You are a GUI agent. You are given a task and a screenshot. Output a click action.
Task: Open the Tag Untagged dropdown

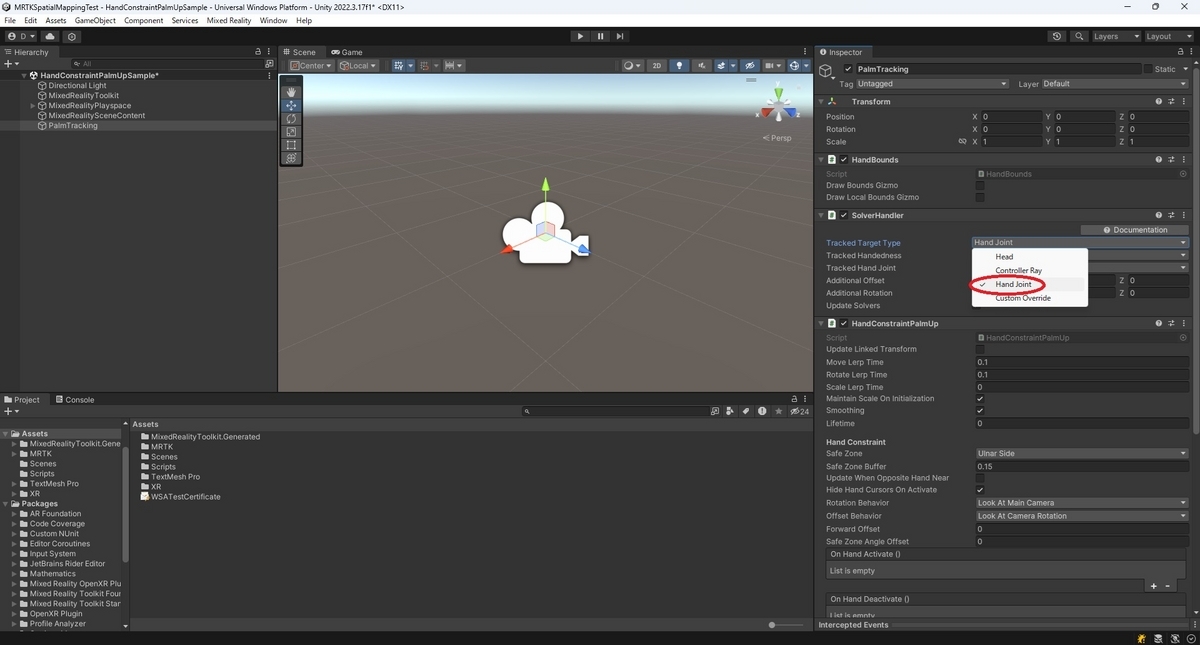tap(933, 84)
